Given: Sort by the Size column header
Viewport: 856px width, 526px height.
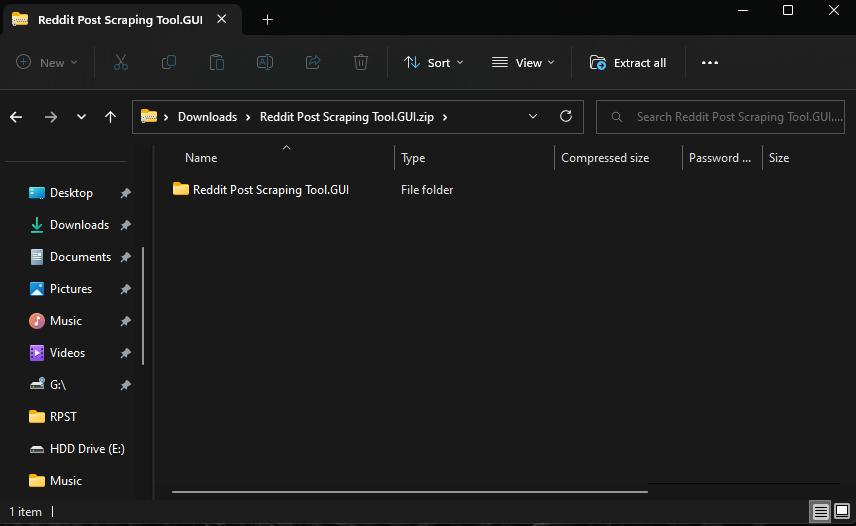Looking at the screenshot, I should click(x=779, y=158).
